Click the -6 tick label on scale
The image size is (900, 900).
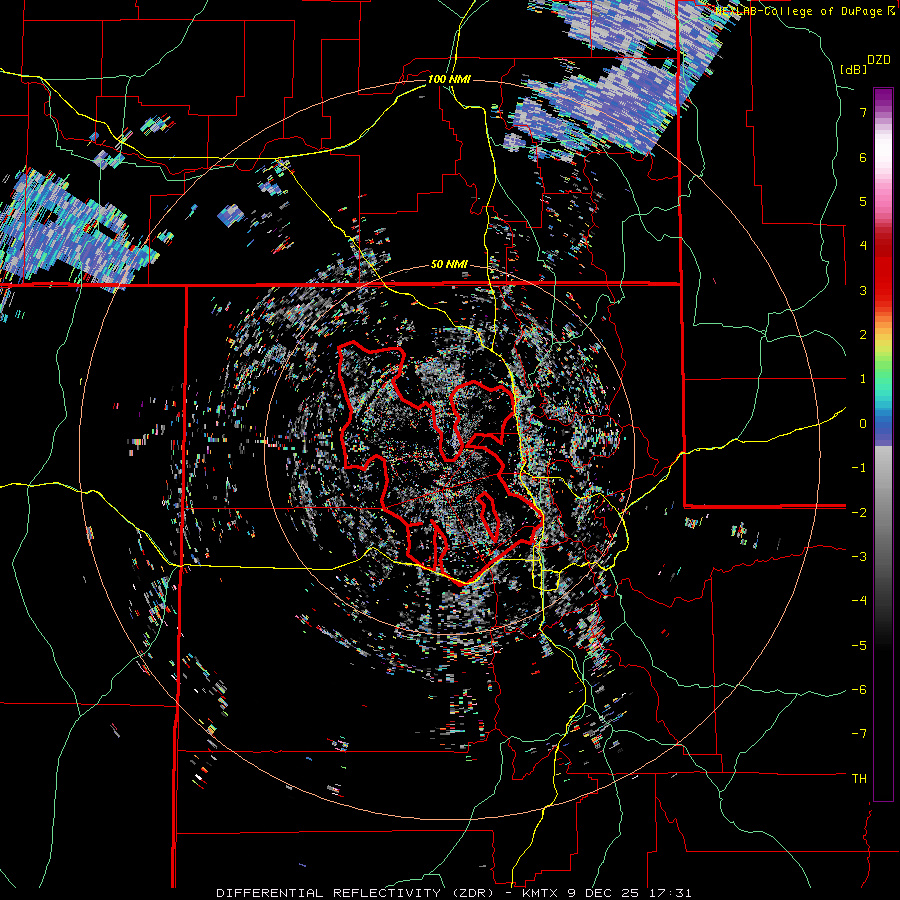[x=859, y=690]
